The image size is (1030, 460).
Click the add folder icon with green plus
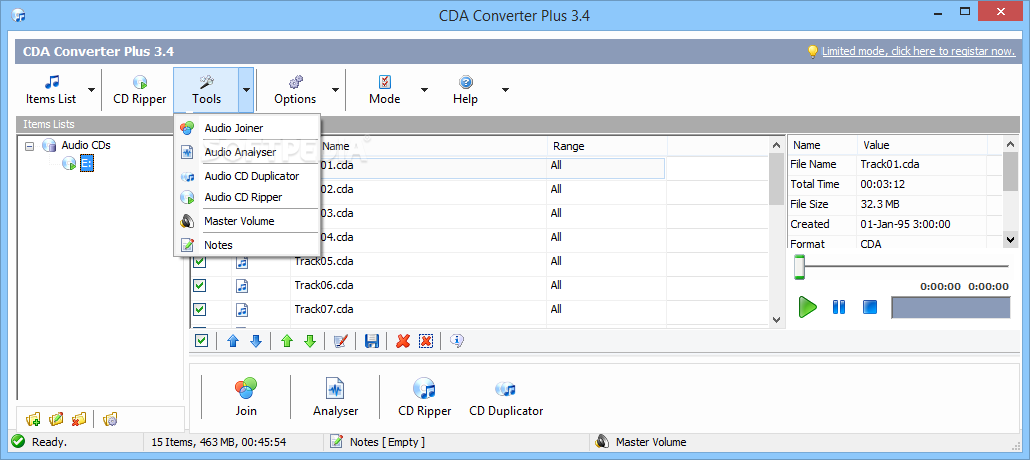pos(33,419)
